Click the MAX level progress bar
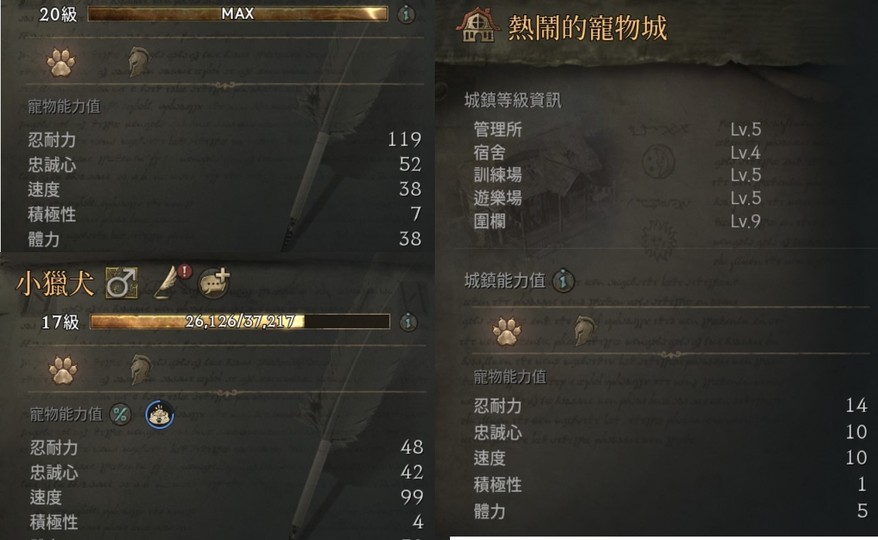The image size is (878, 540). click(237, 13)
